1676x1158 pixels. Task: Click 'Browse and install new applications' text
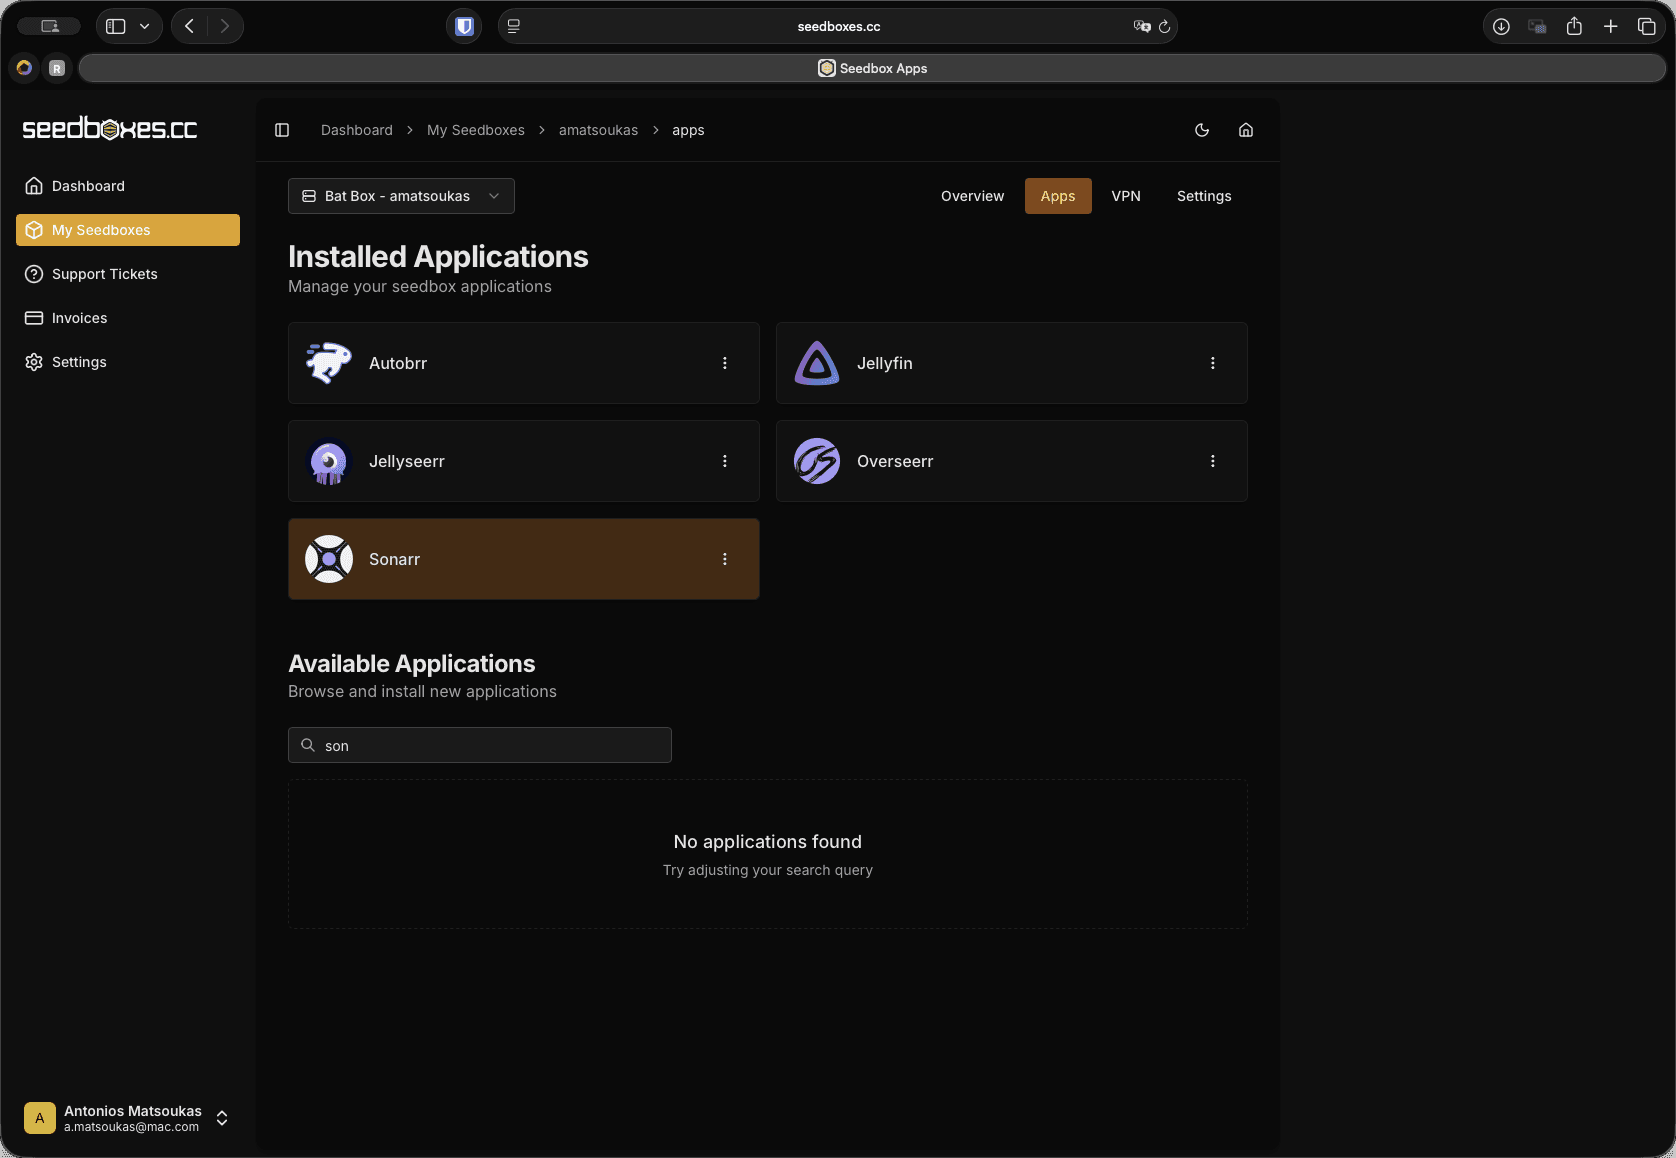422,691
